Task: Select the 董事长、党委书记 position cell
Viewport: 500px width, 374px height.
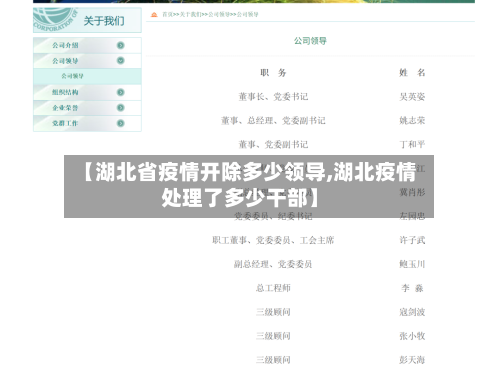Action: point(273,97)
